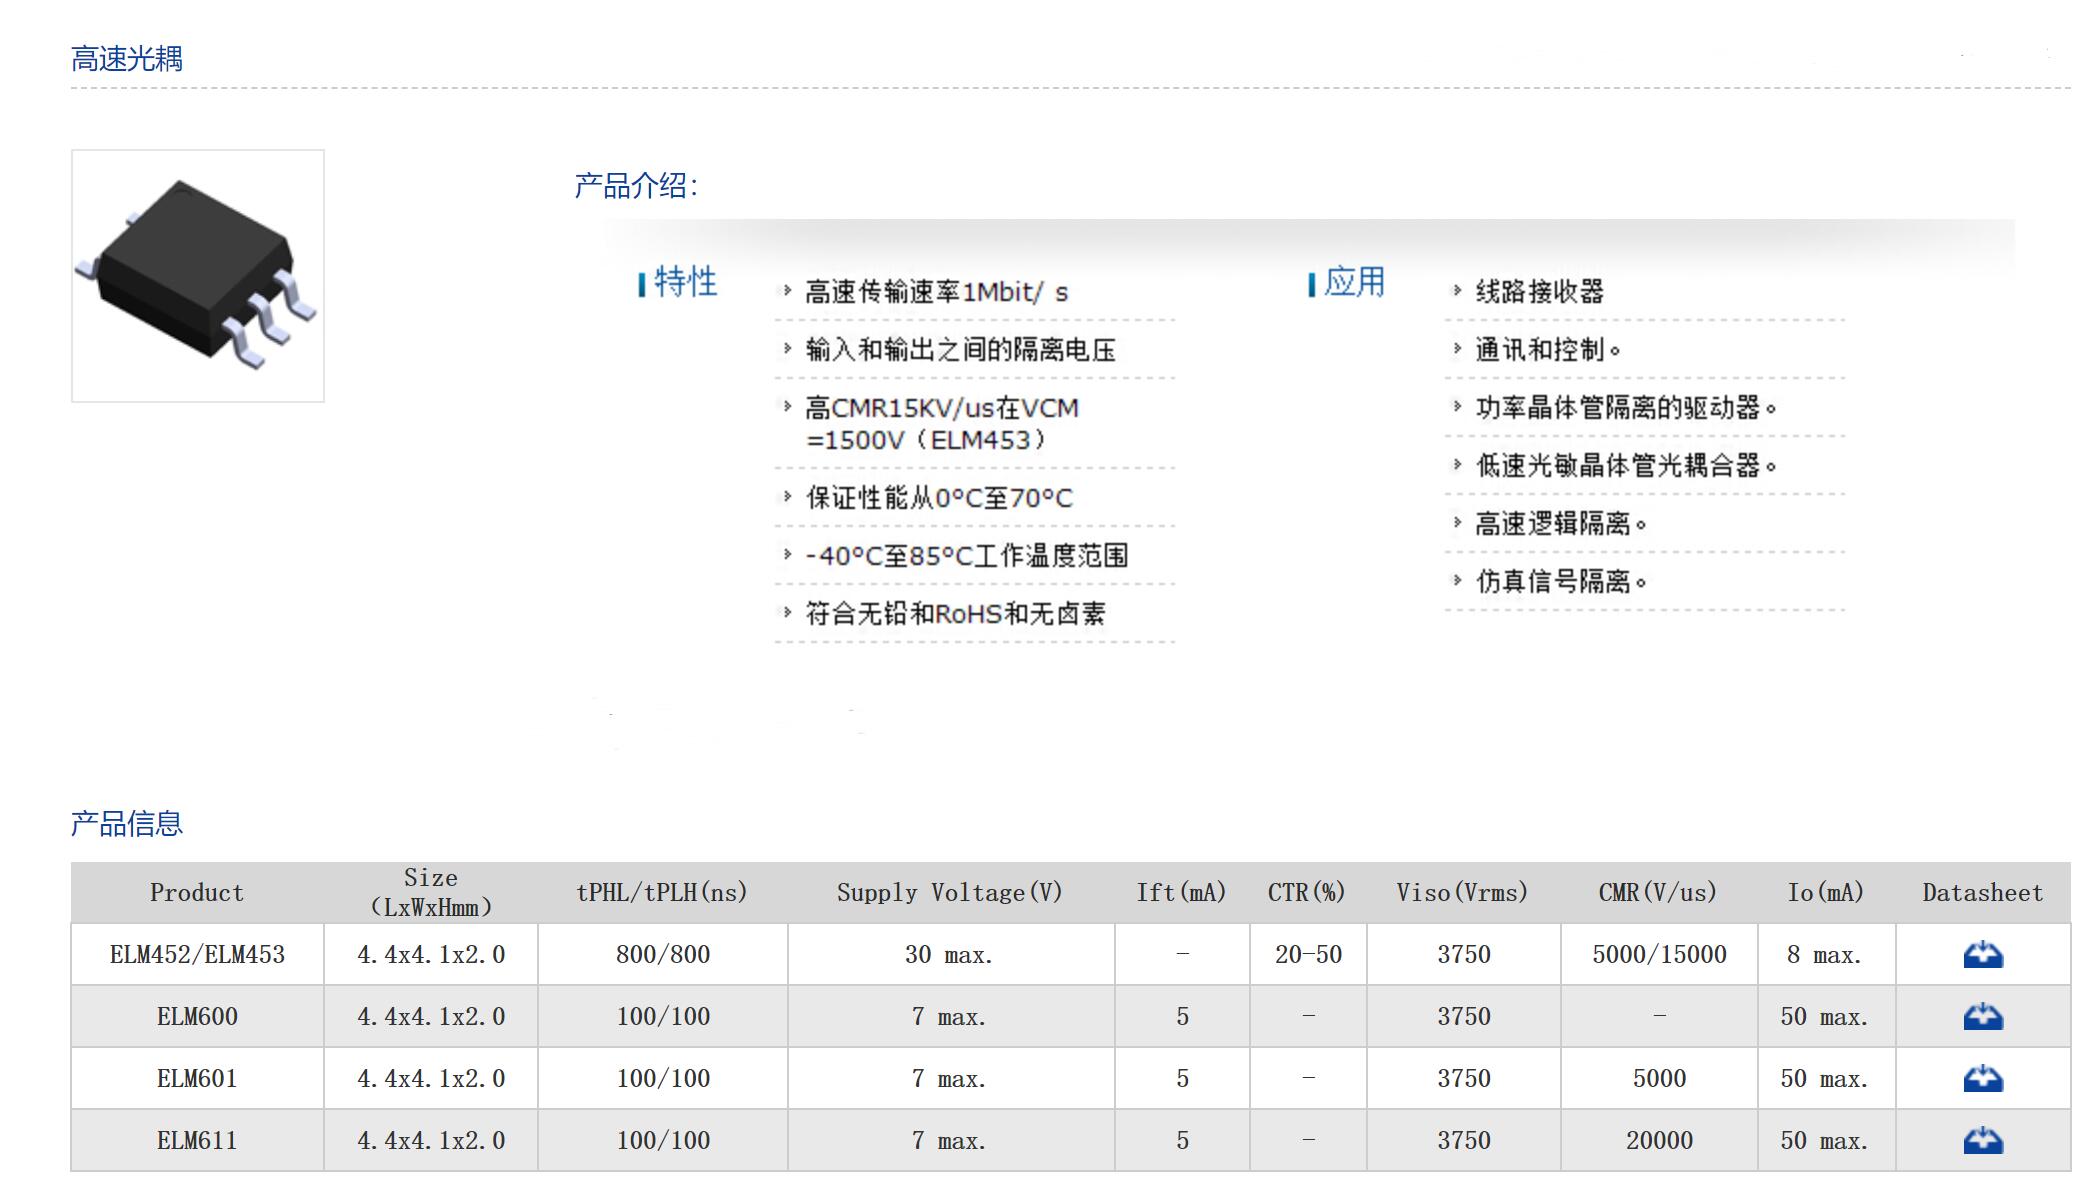Click the 应用 applications label
The image size is (2098, 1196).
point(1354,282)
